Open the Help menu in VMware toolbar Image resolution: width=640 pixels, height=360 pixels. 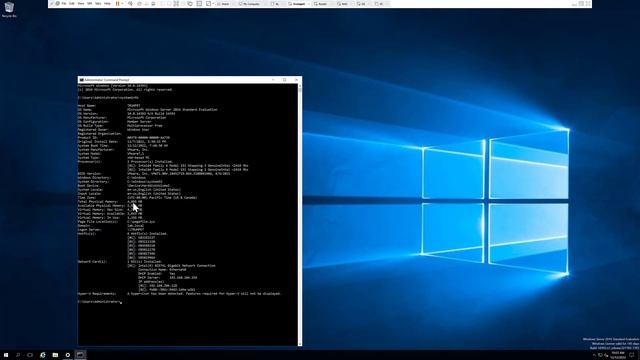click(107, 4)
